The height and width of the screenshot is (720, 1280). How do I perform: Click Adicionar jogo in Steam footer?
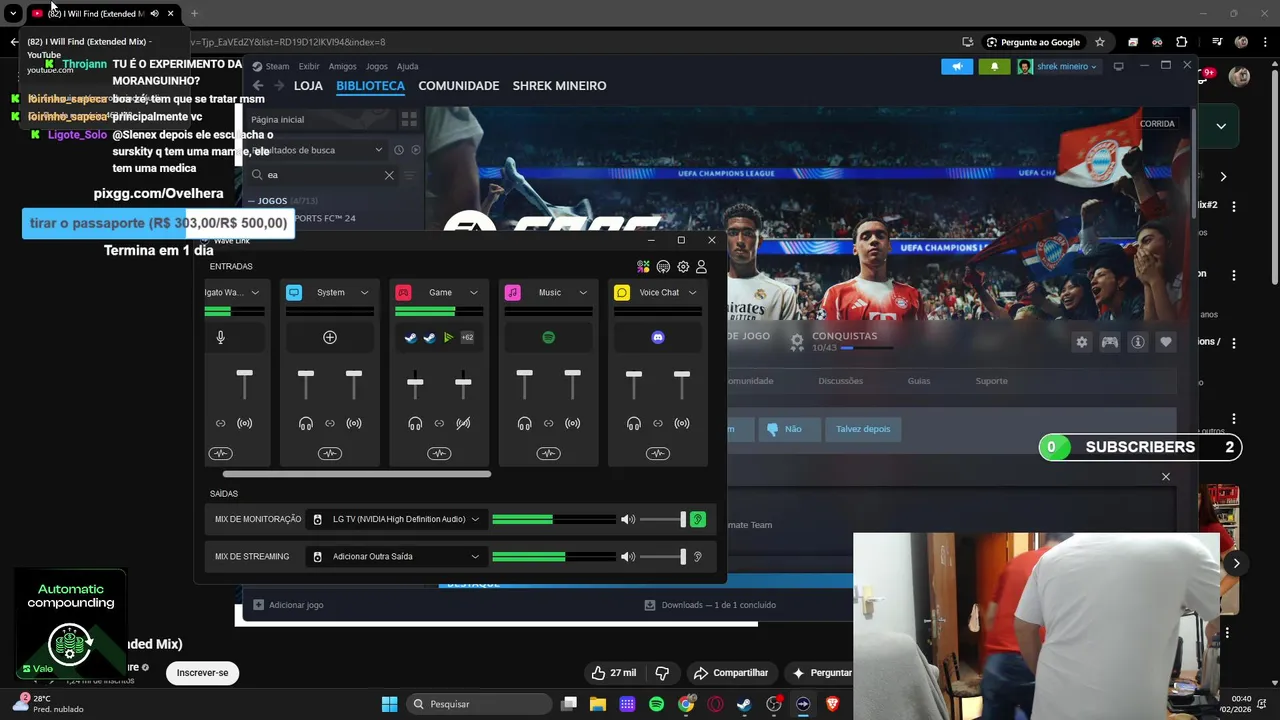[288, 605]
